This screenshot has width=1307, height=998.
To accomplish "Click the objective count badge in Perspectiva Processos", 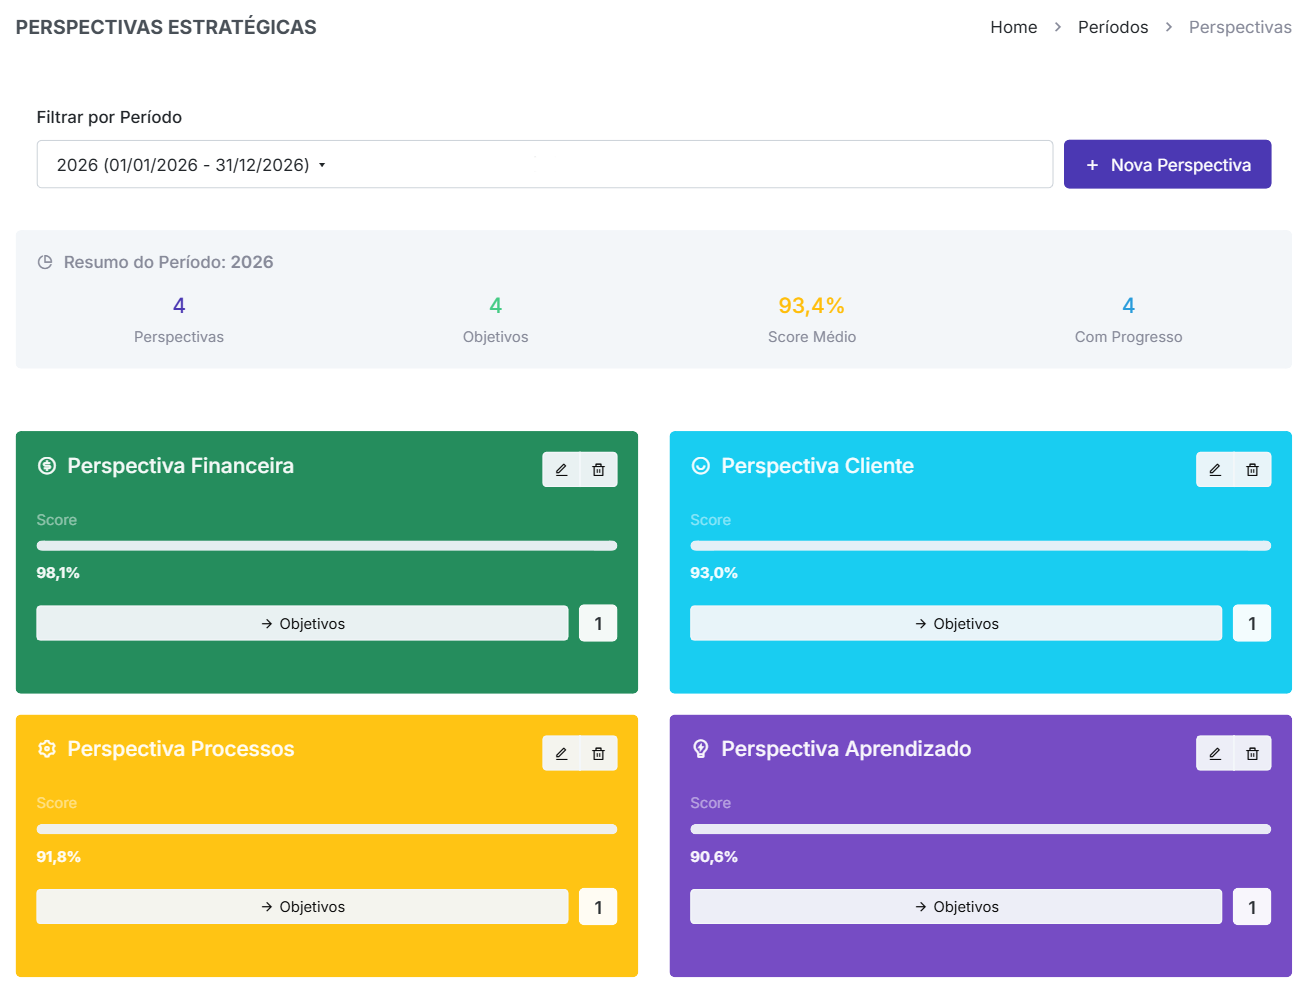I will (x=598, y=907).
